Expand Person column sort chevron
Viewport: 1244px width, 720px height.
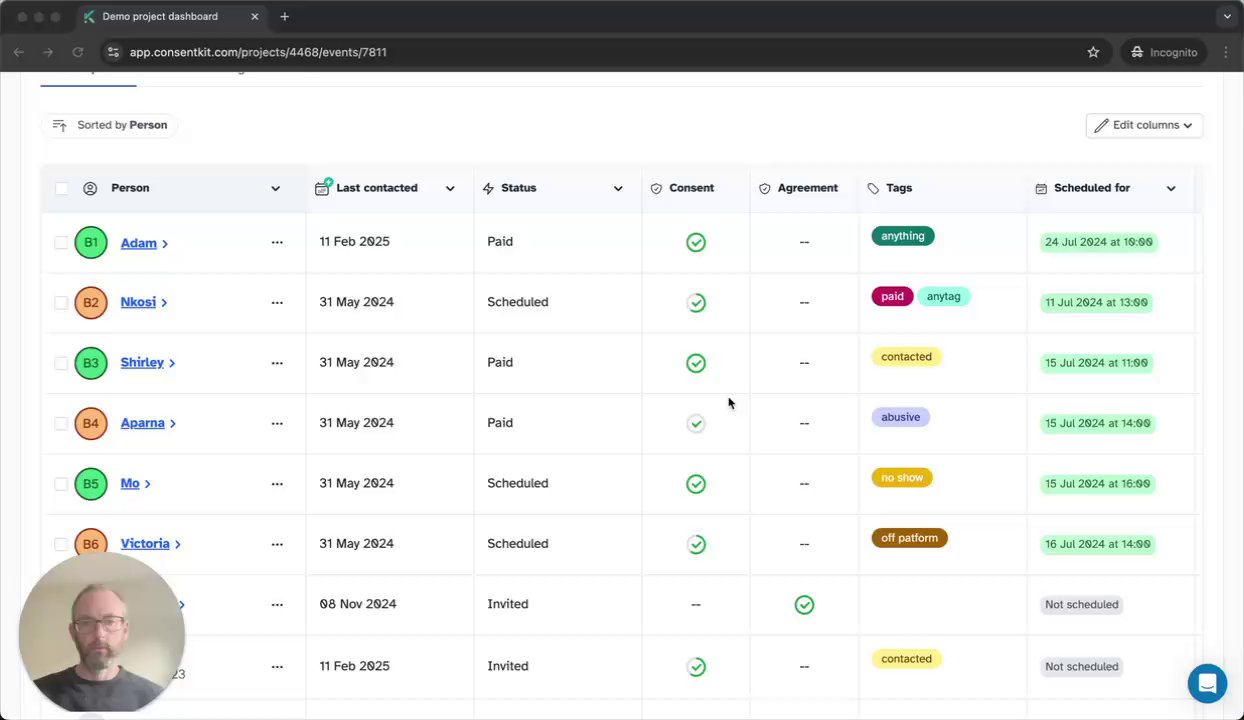[x=275, y=188]
